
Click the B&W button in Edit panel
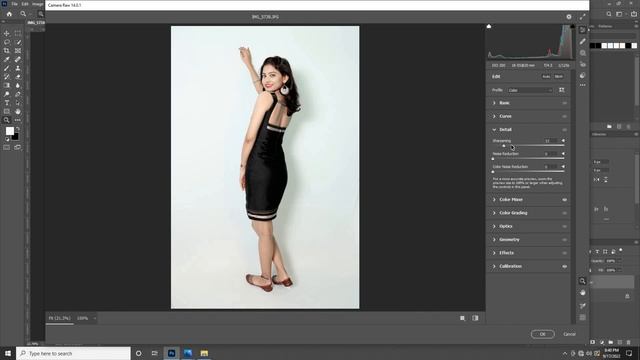[559, 77]
